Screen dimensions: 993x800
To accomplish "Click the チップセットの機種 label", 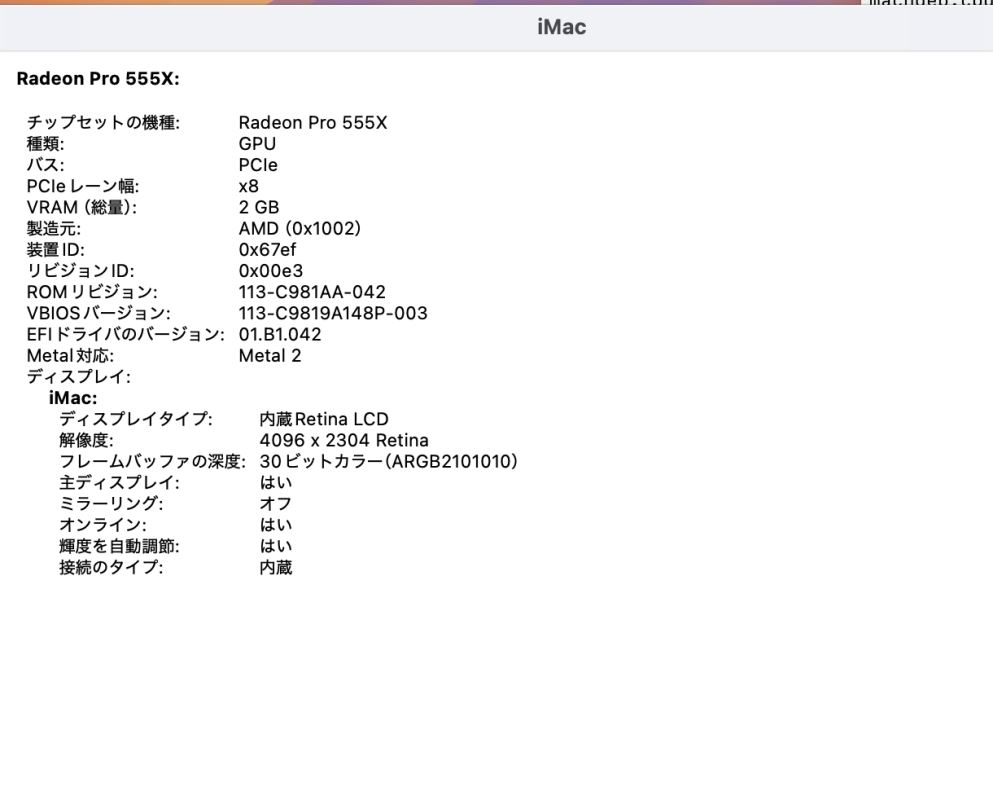I will click(103, 122).
